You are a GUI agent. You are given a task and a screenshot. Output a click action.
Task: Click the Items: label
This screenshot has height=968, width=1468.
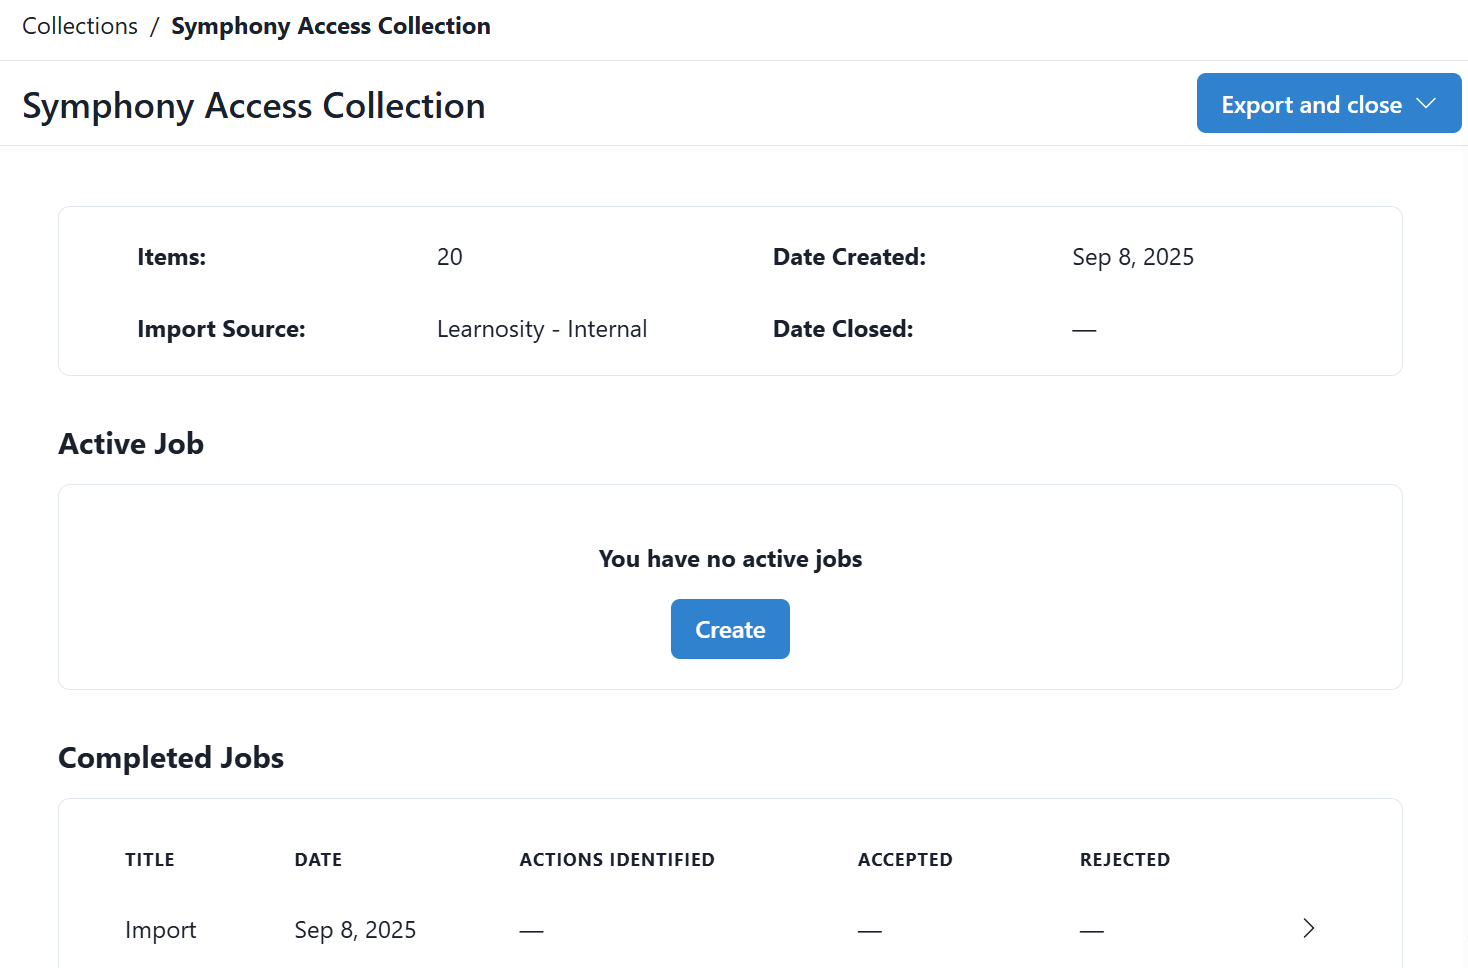tap(172, 257)
